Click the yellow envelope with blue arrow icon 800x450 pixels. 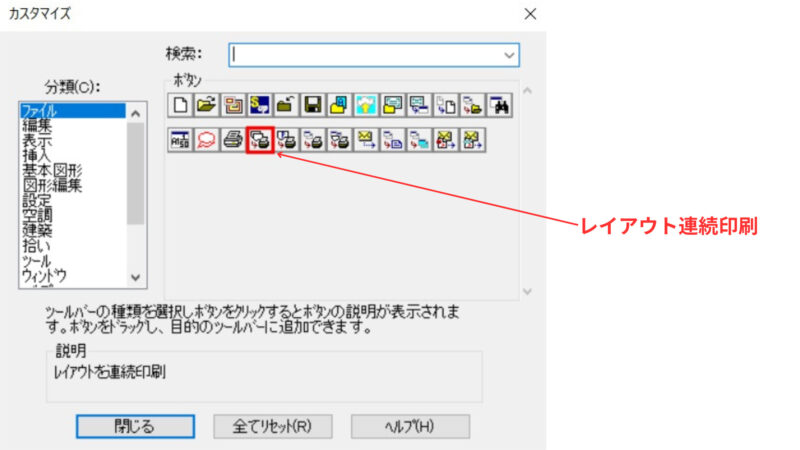tap(366, 140)
